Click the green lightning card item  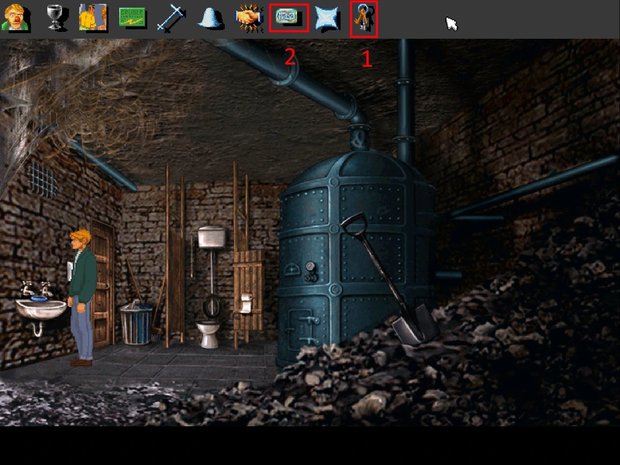click(x=133, y=18)
